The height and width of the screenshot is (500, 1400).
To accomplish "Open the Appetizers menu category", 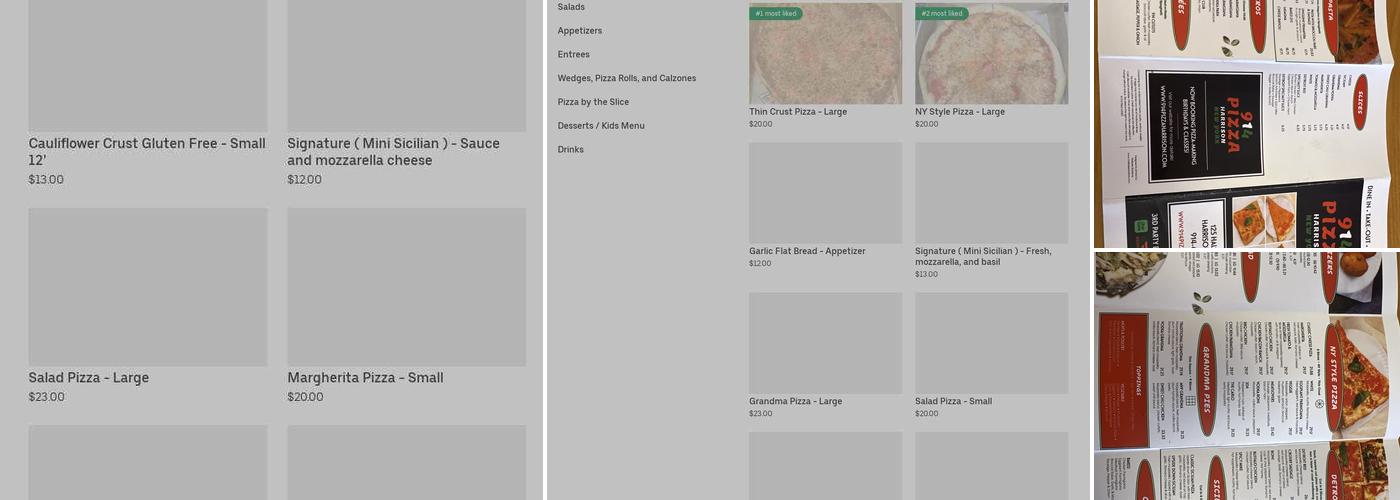I will click(x=580, y=31).
